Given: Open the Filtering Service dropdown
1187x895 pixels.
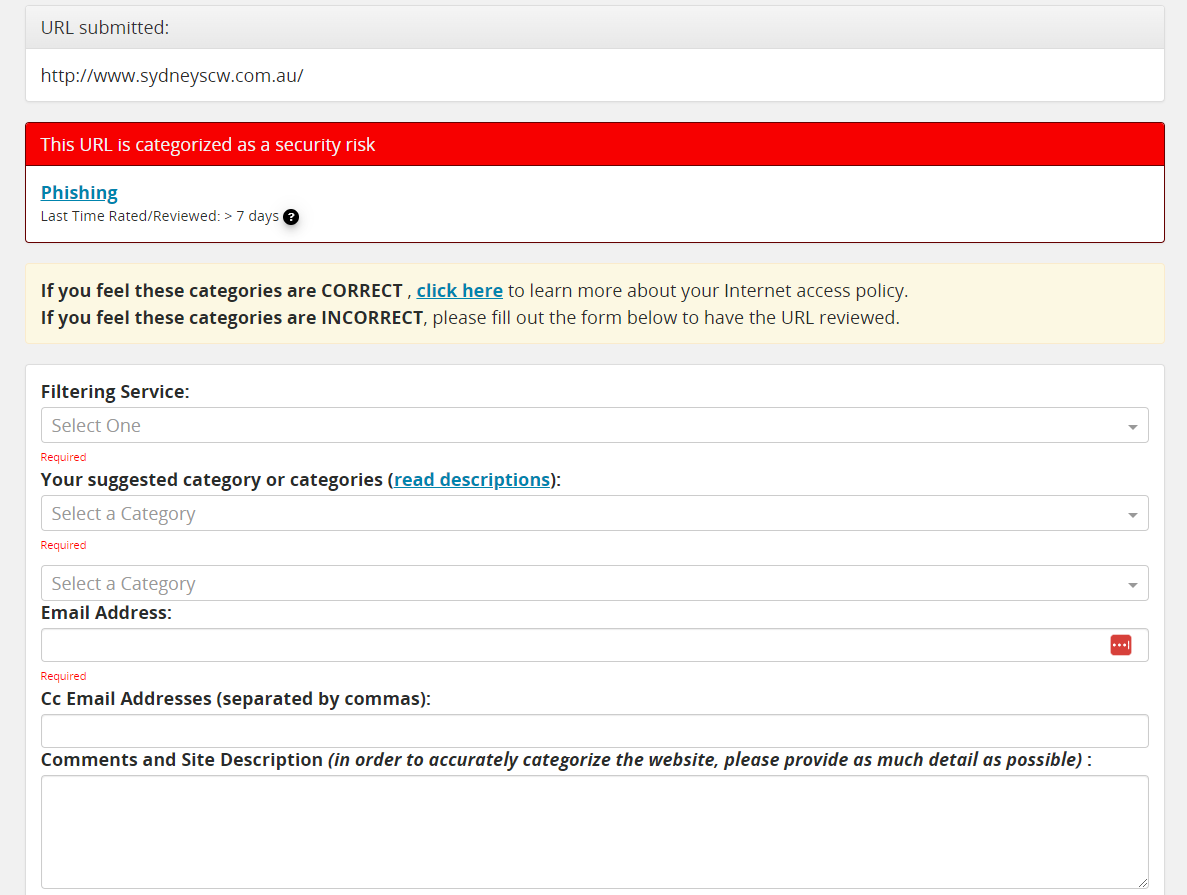Looking at the screenshot, I should [594, 425].
